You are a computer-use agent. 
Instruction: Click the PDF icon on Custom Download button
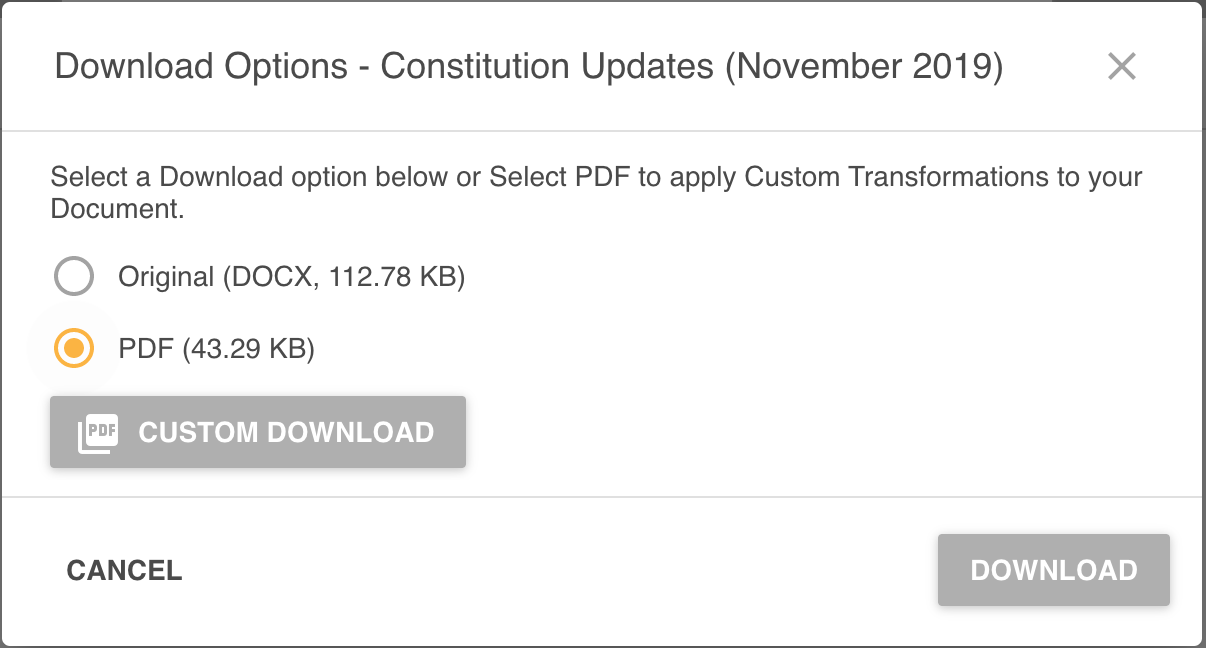(x=96, y=432)
